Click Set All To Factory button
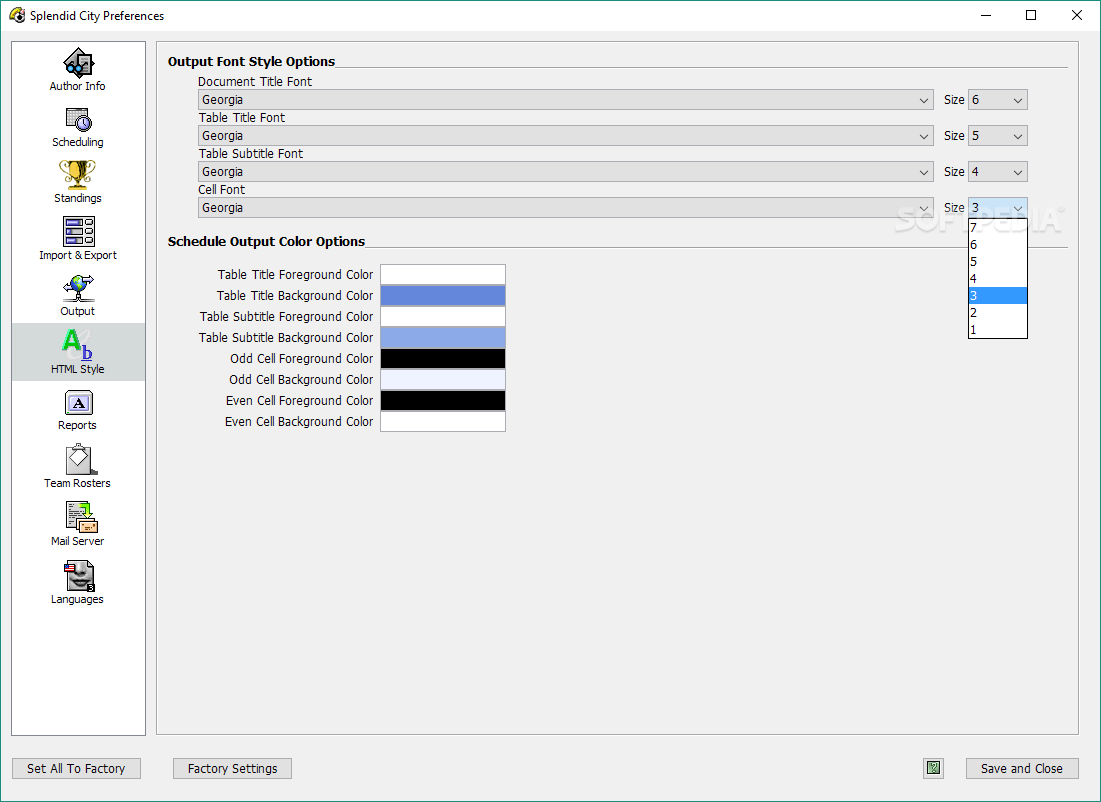Viewport: 1101px width, 802px height. (77, 768)
